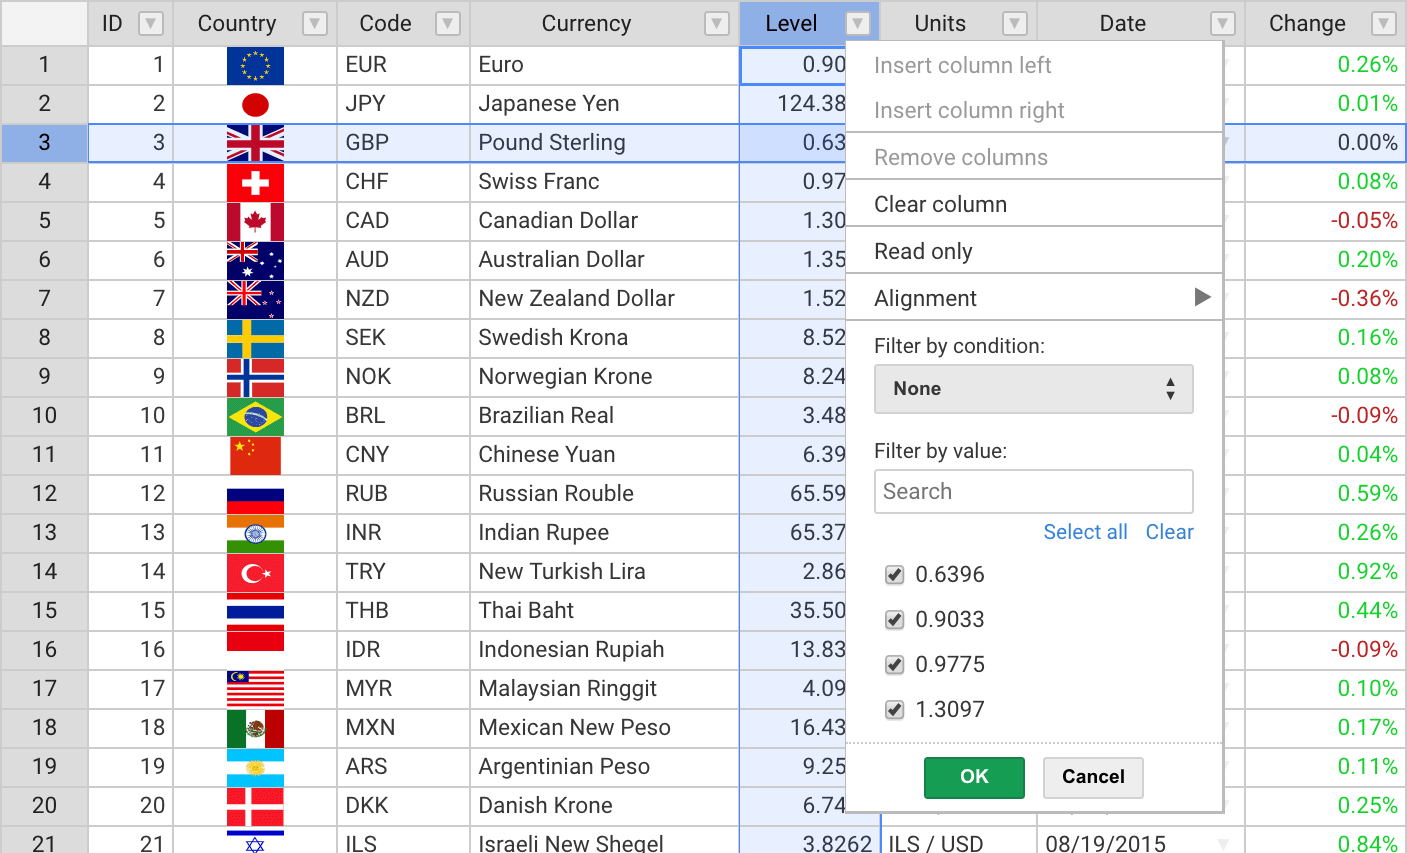Uncheck the 0.9775 value checkbox
Image resolution: width=1407 pixels, height=853 pixels.
[895, 665]
